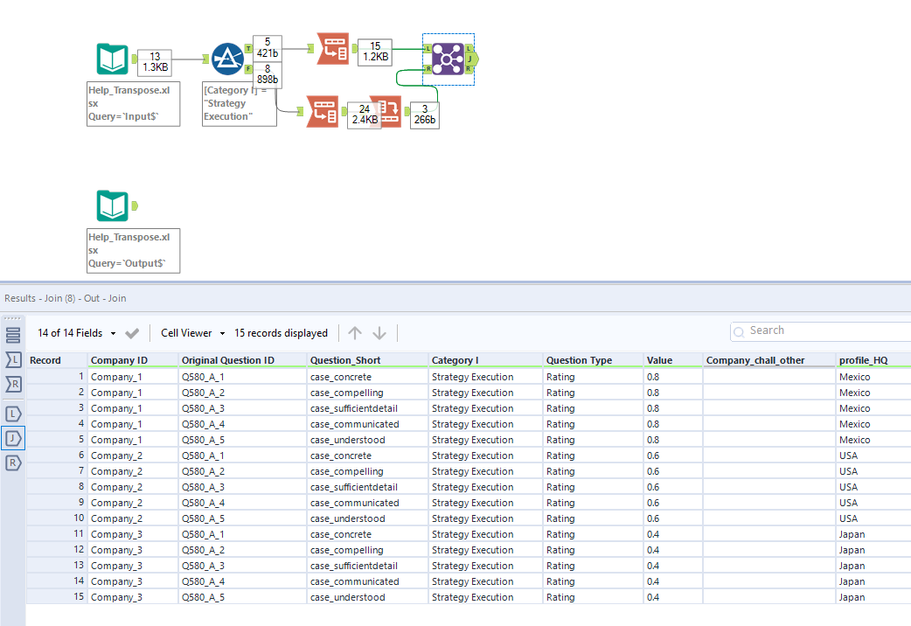
Task: Click the Category I column header
Action: 486,360
